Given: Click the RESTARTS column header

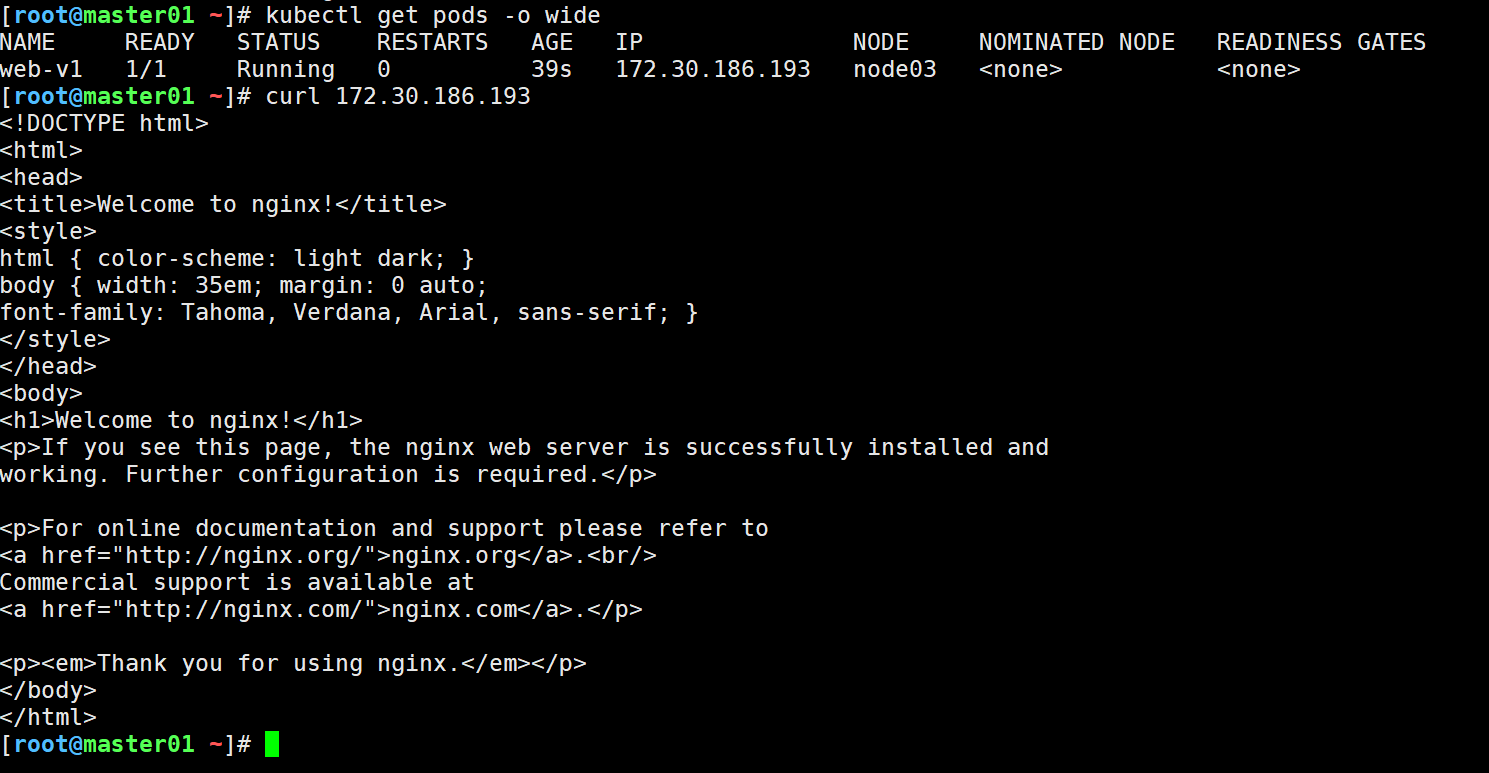Looking at the screenshot, I should (432, 42).
